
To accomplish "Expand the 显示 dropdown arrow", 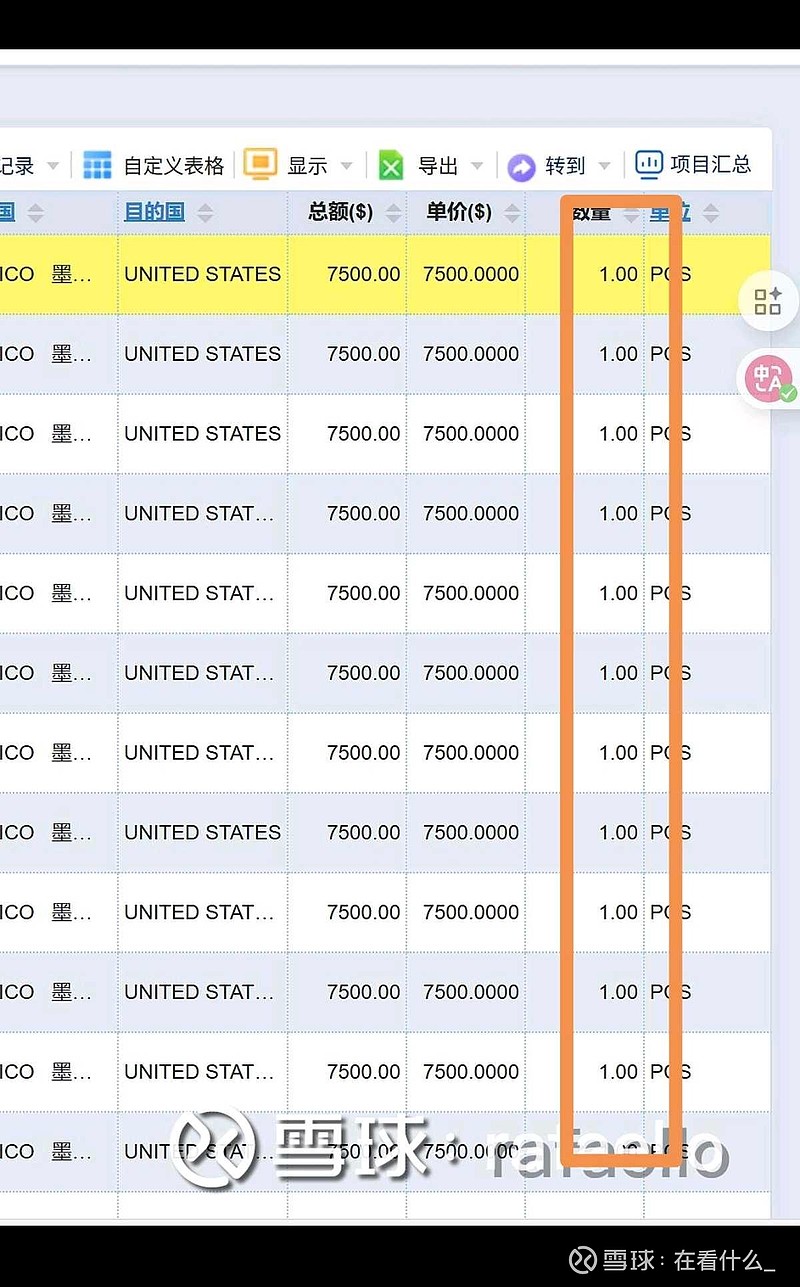I will click(347, 166).
